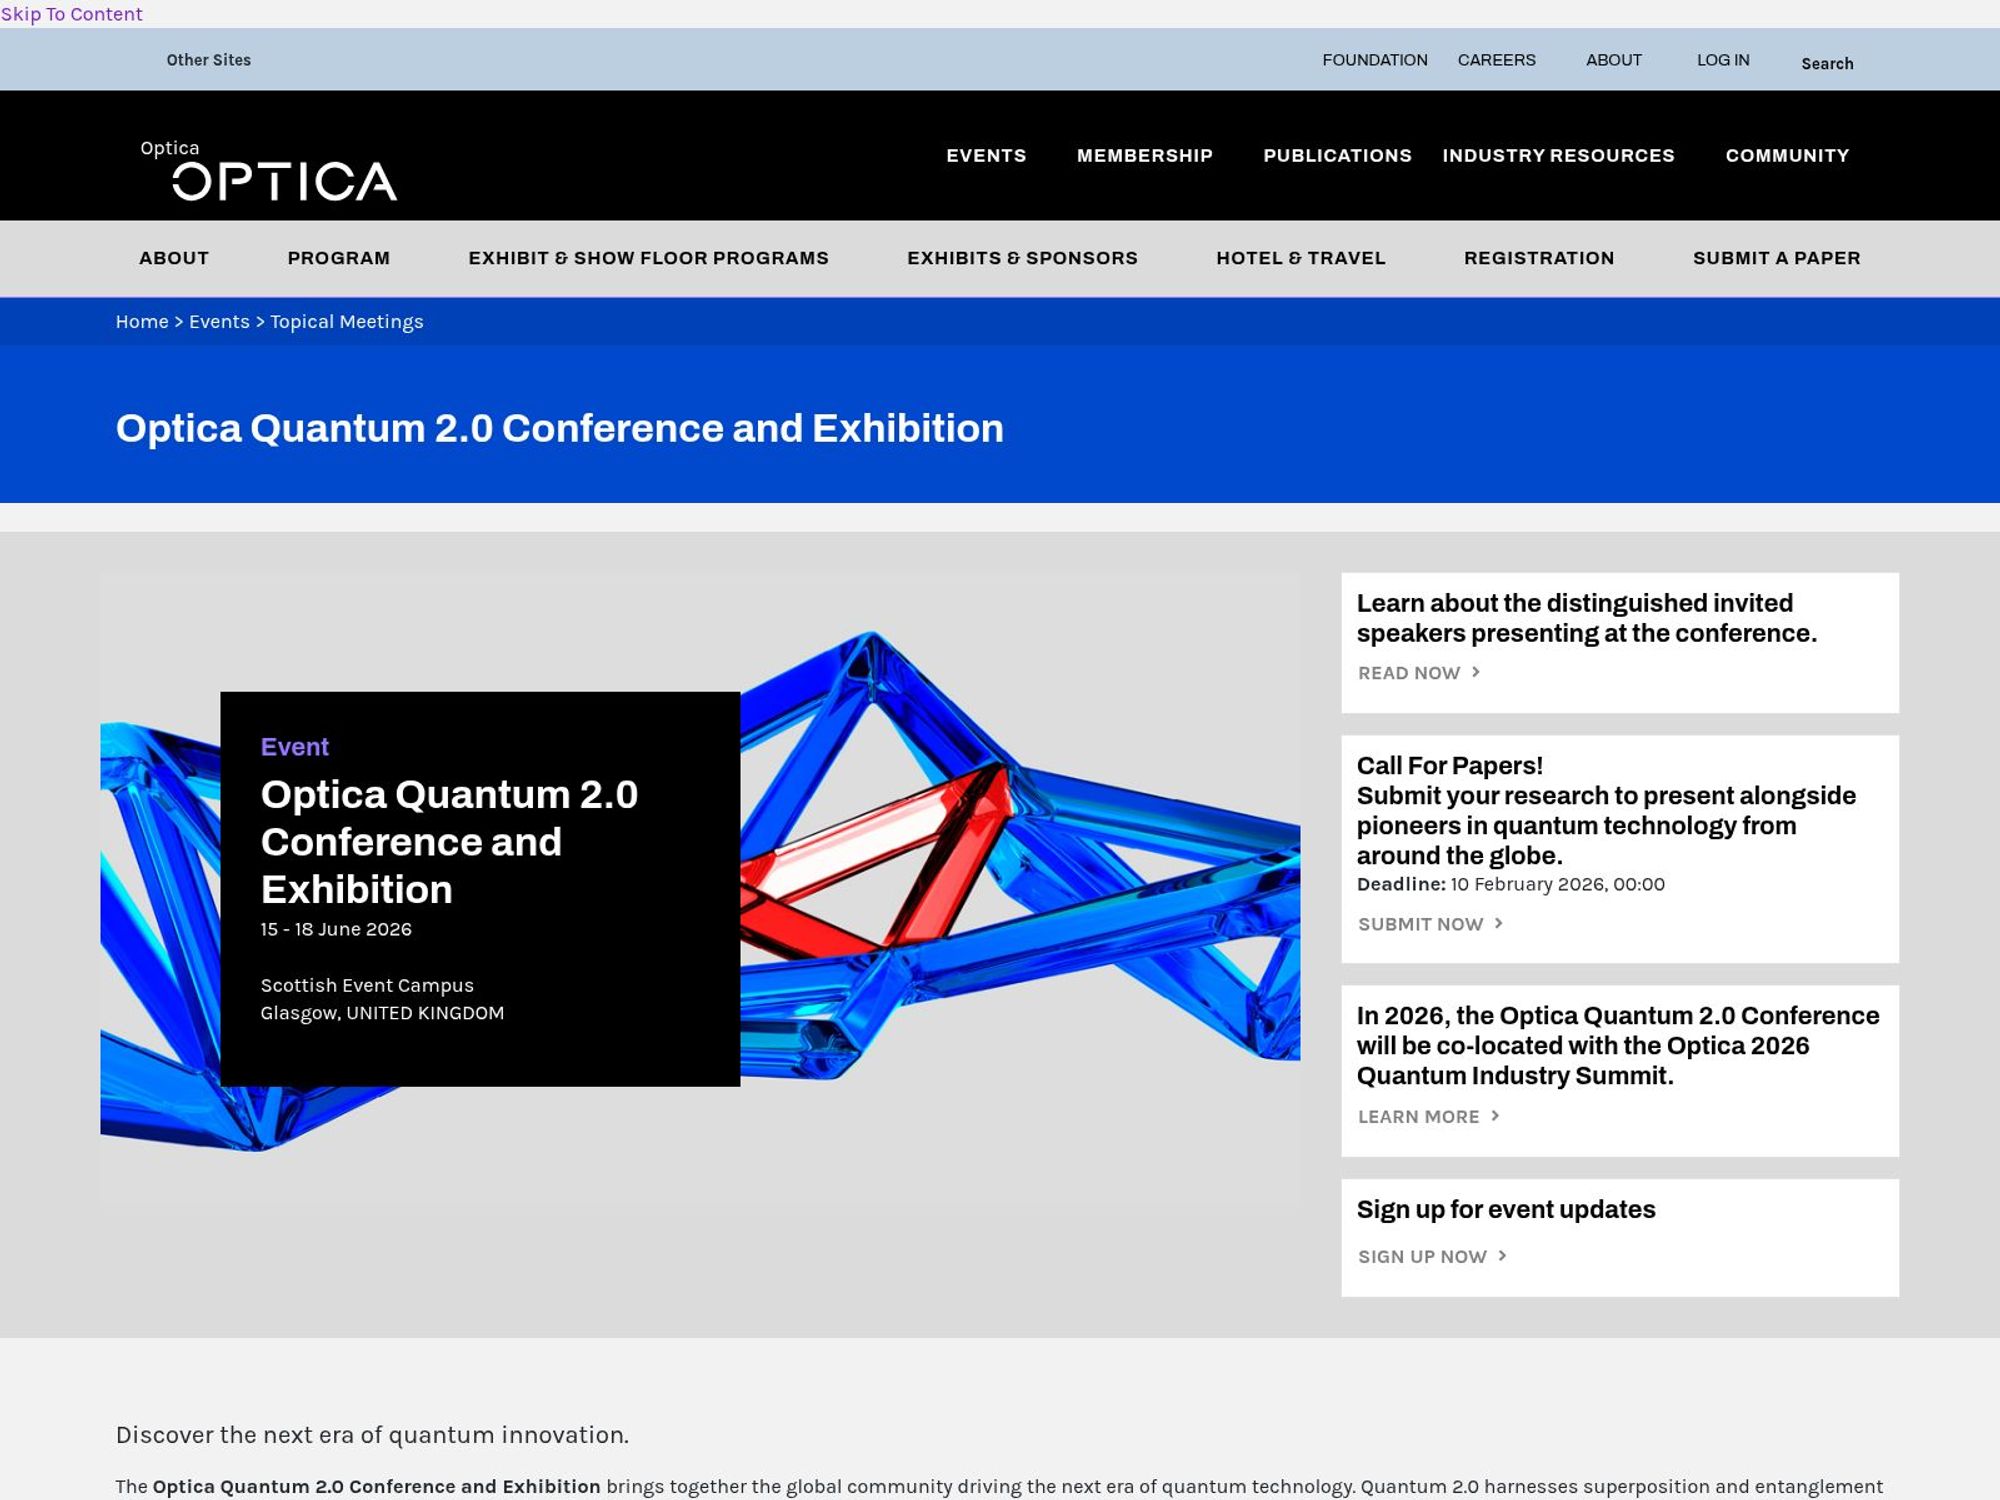Viewport: 2000px width, 1500px height.
Task: Click the LOG IN button
Action: [x=1722, y=60]
